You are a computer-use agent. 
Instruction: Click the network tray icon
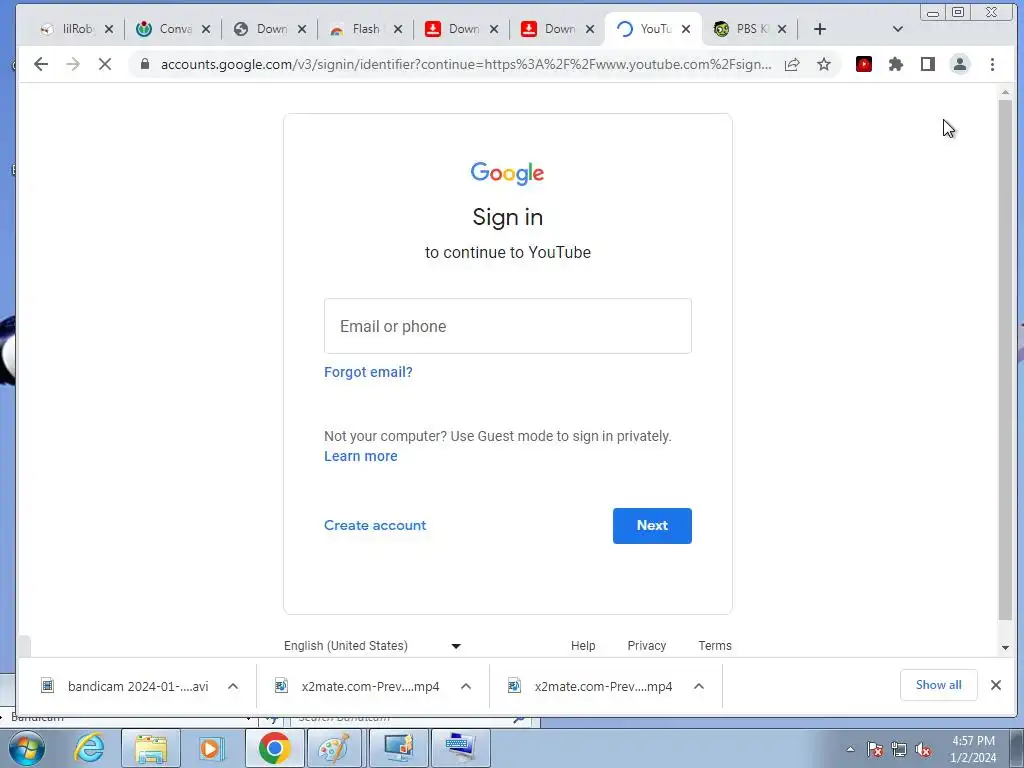[x=899, y=750]
